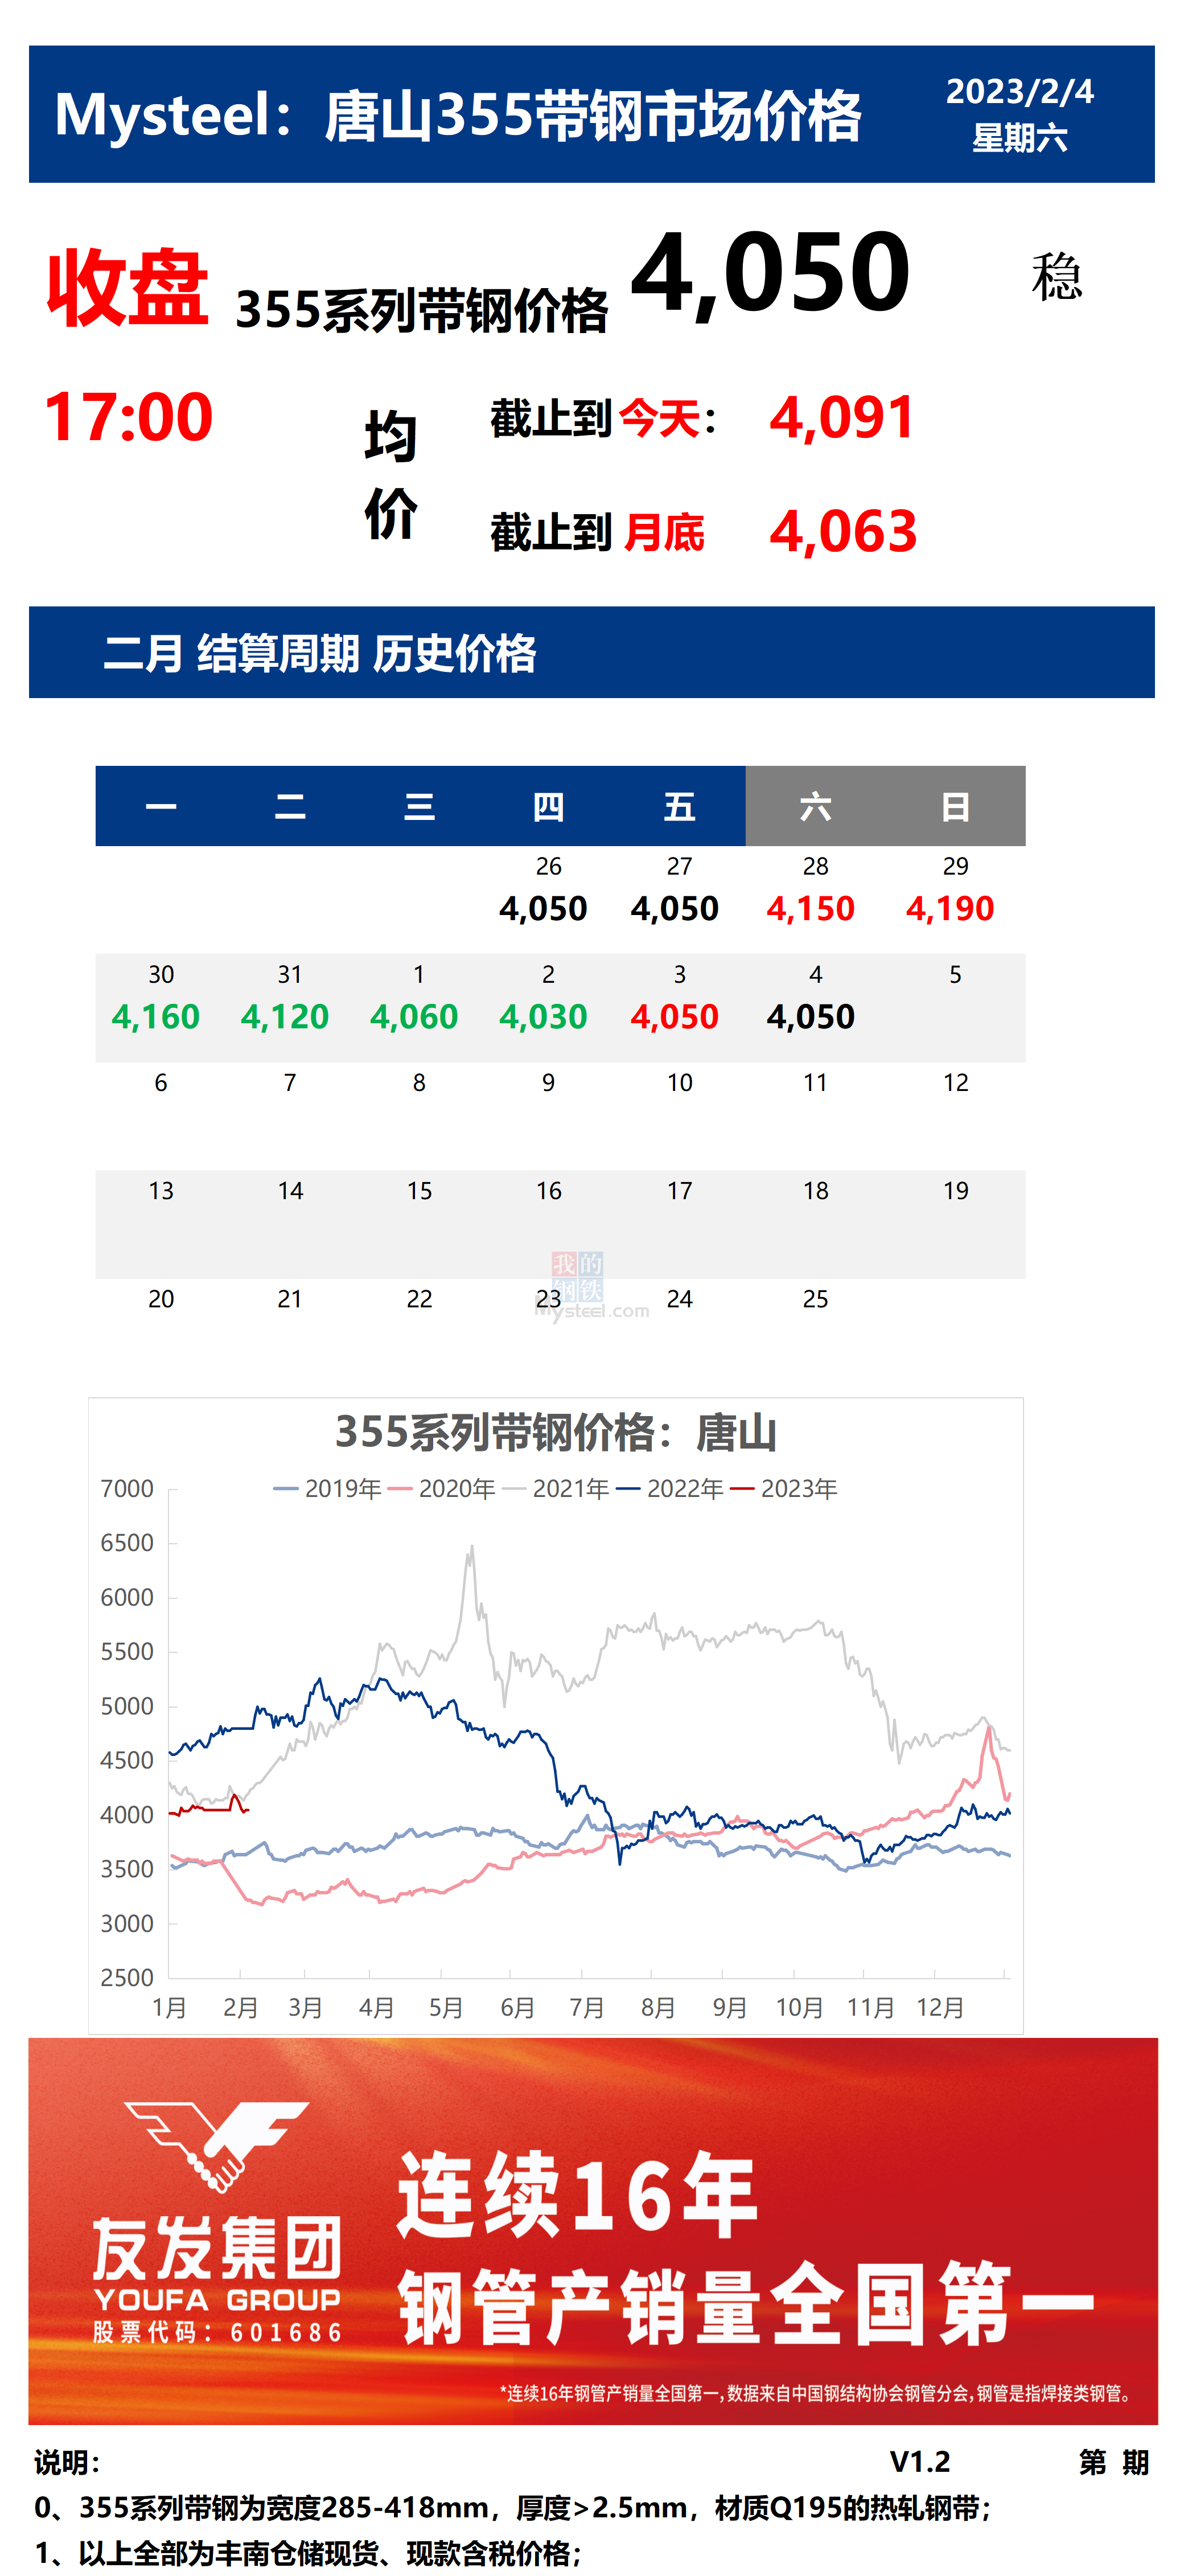
Task: Click the 12月 x-axis label
Action: 940,2008
